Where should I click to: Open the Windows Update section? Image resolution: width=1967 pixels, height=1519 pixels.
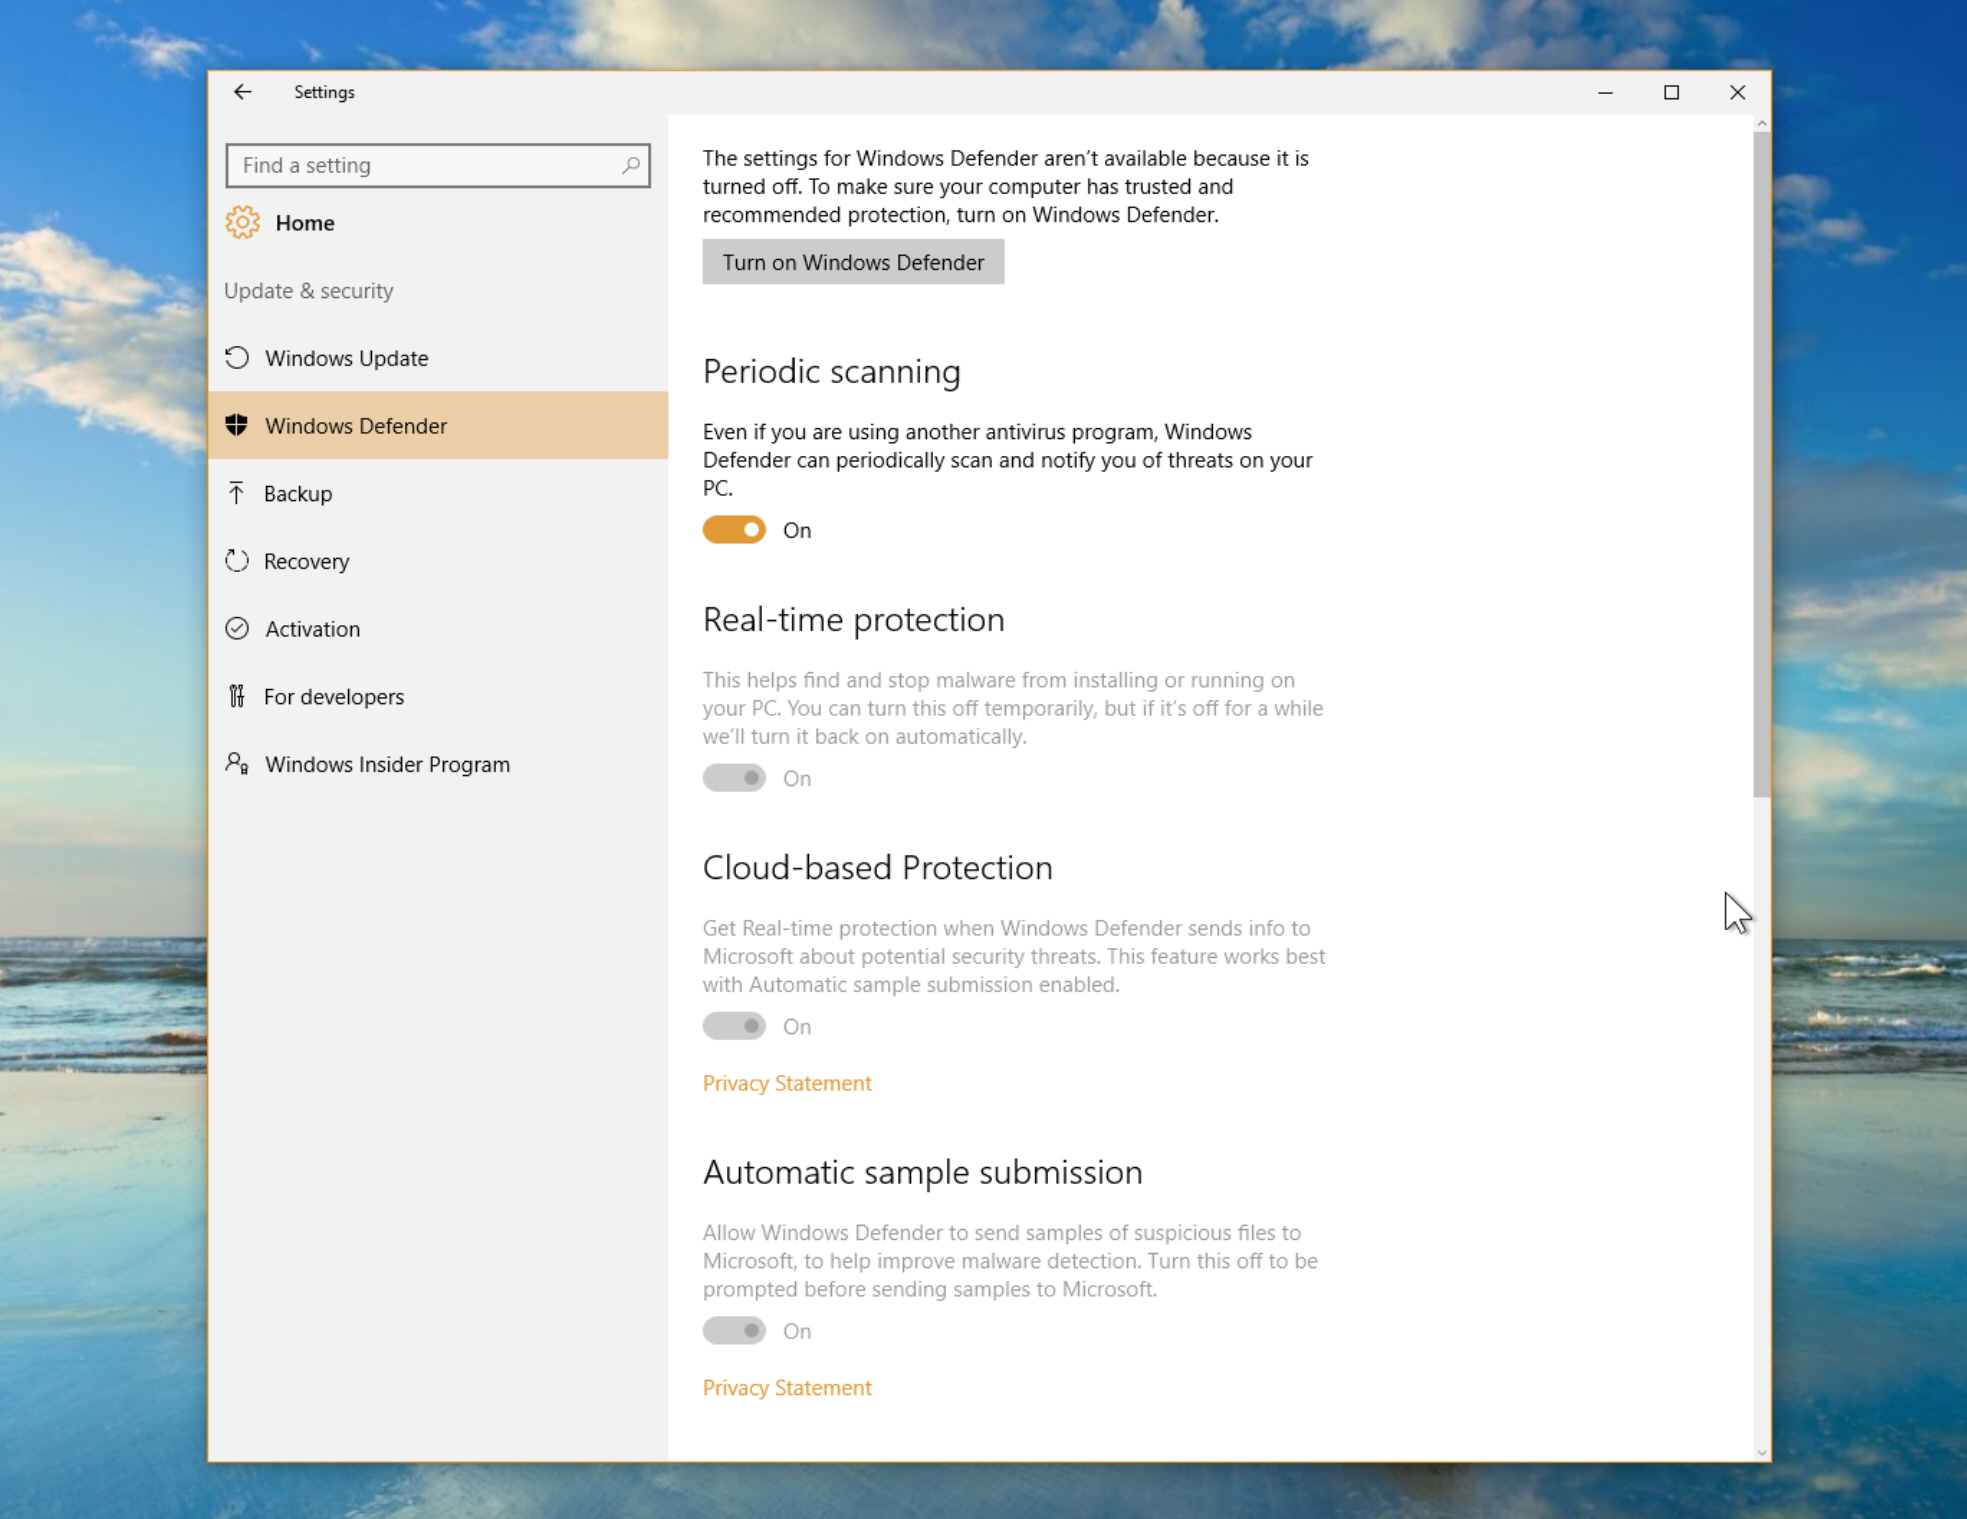(438, 358)
